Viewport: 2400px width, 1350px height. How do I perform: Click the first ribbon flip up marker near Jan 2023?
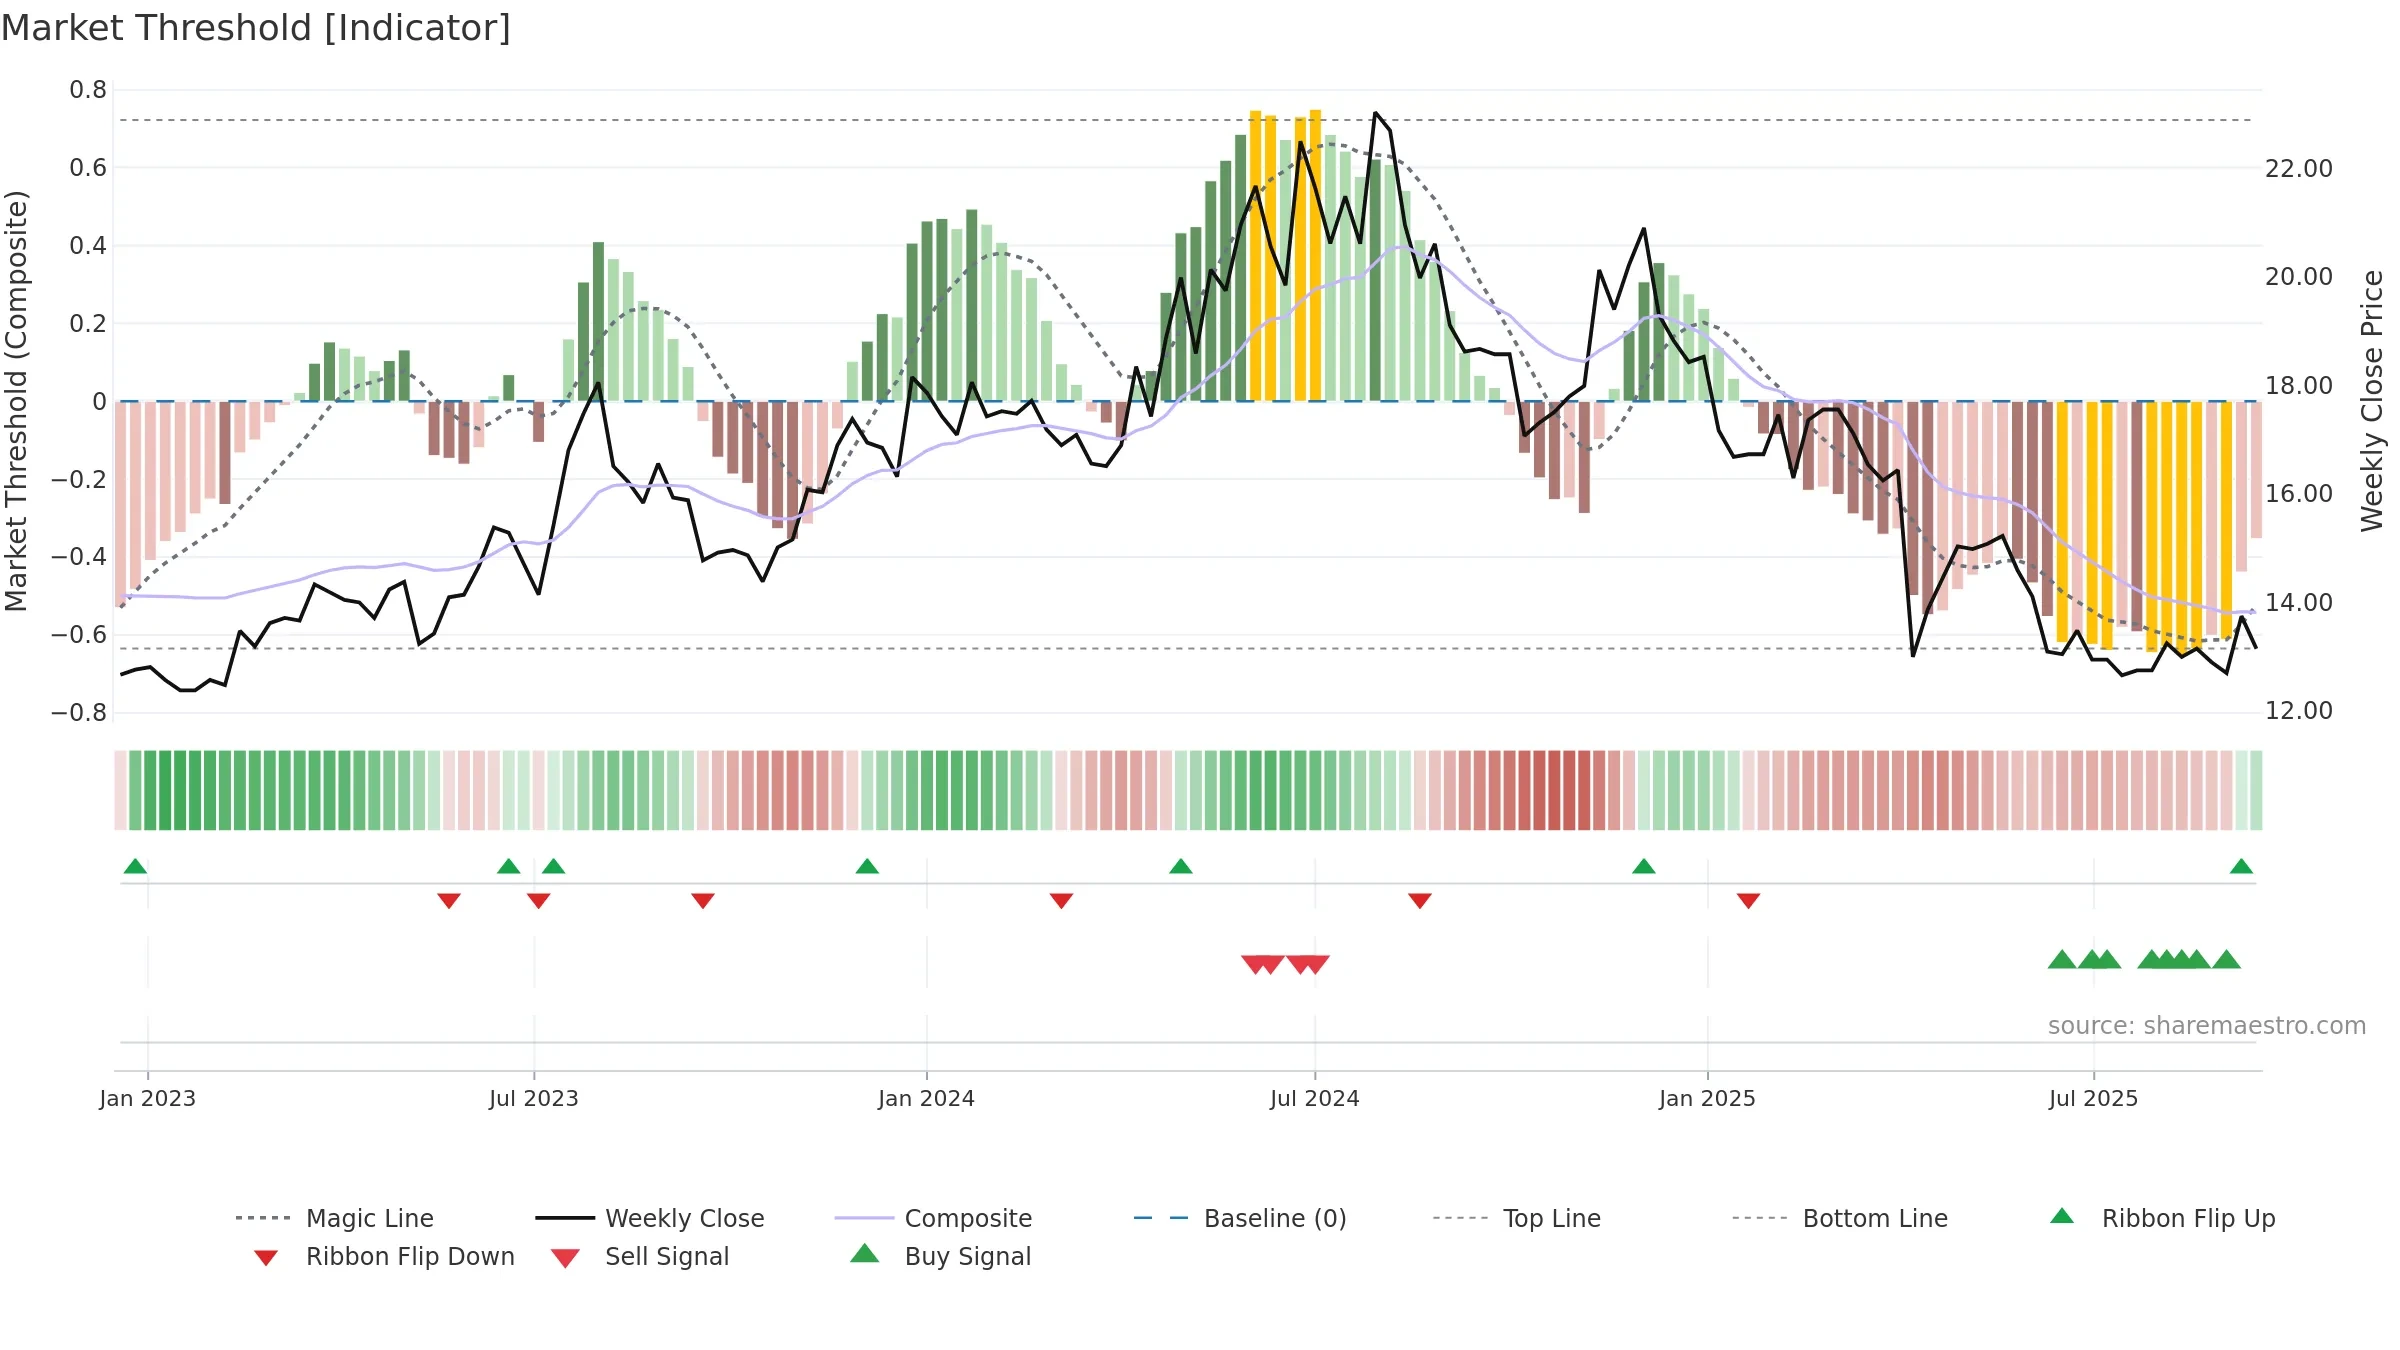[135, 866]
